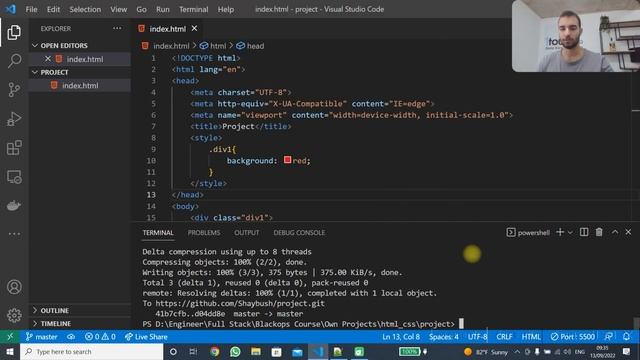Go to line via Ln 13, Col 8
The width and height of the screenshot is (640, 360).
point(401,337)
